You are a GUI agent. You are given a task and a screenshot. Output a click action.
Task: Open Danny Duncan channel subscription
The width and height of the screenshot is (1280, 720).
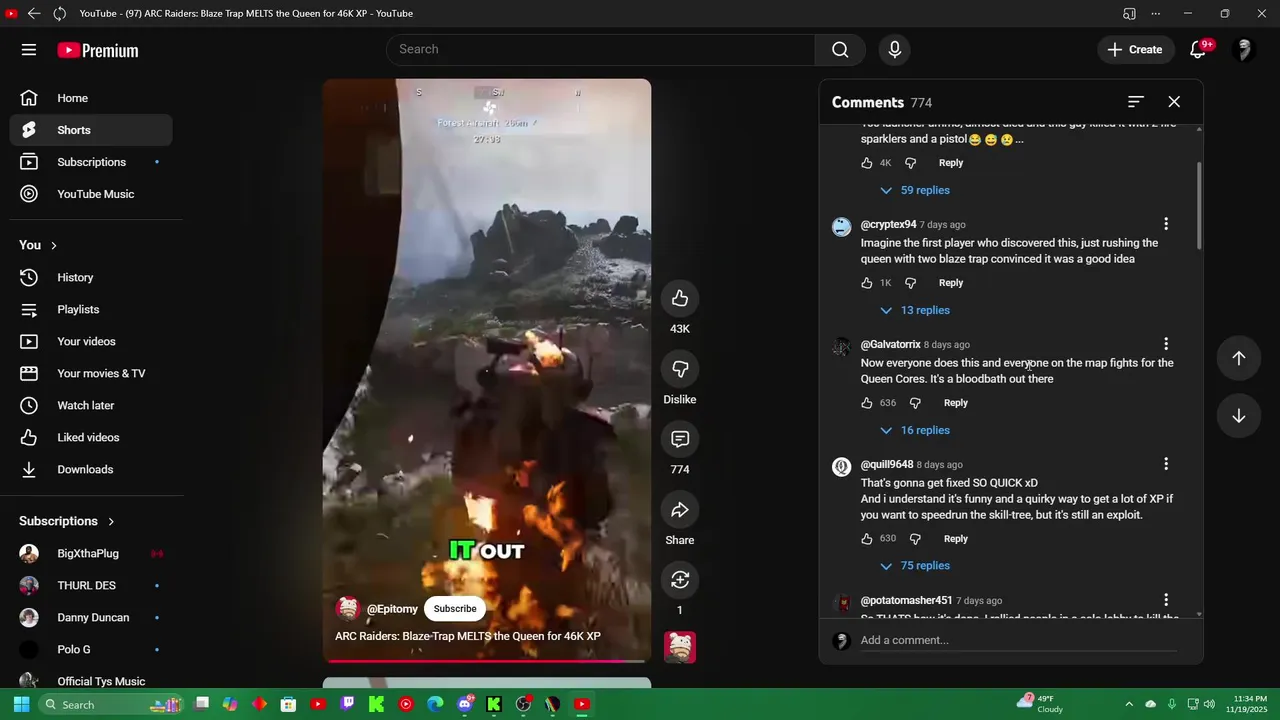pos(91,617)
